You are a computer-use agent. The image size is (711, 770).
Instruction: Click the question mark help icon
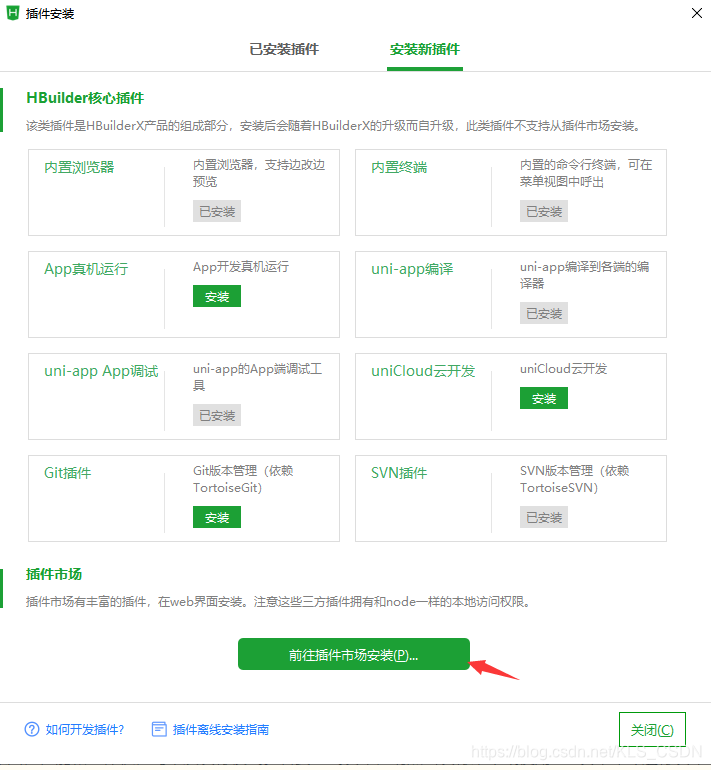pyautogui.click(x=32, y=729)
